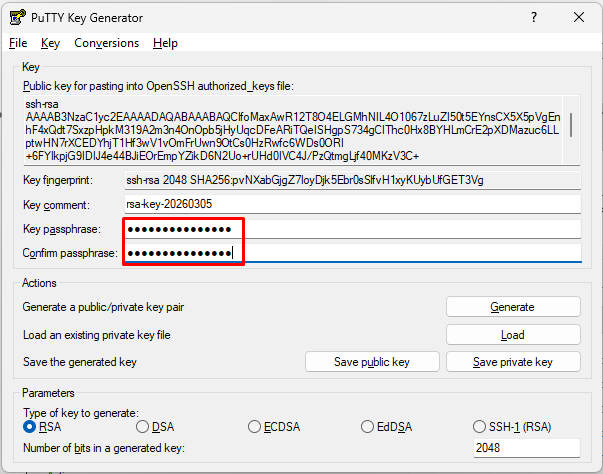Select the RSA key type
603x474 pixels.
30,427
